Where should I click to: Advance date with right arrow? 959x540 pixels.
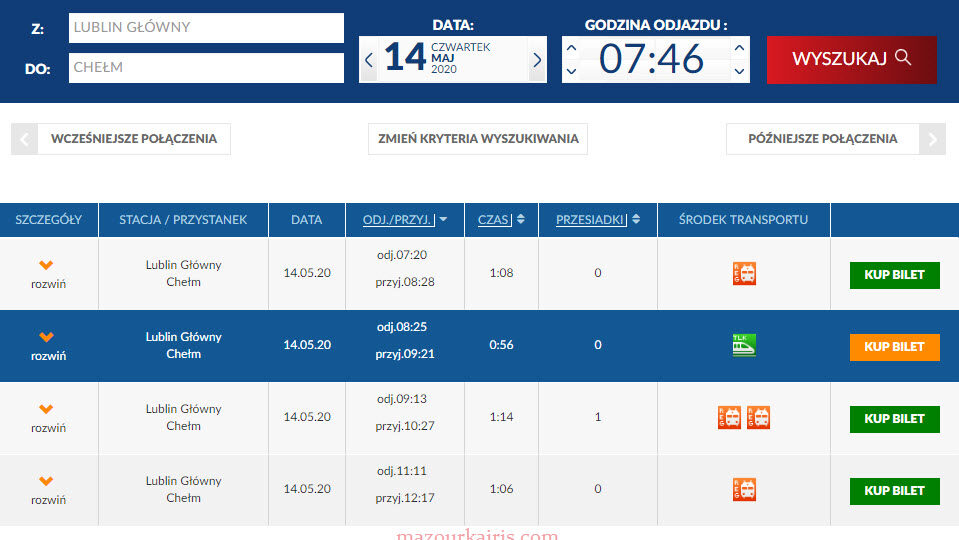click(x=537, y=60)
